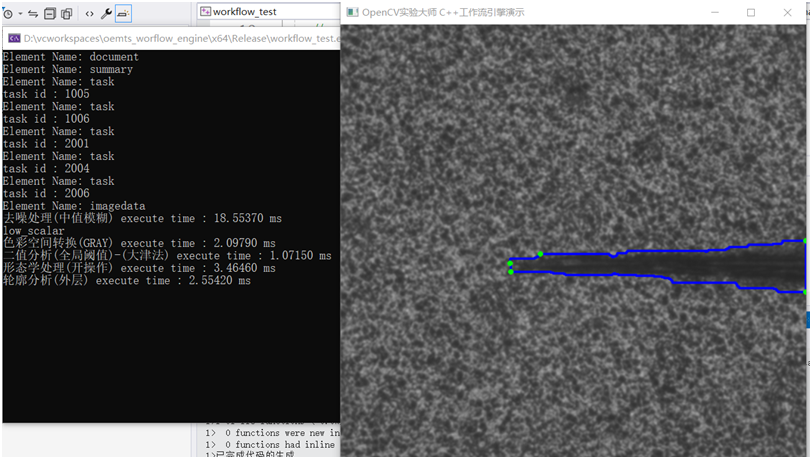
Task: Click the green contour point on the upper outline
Action: click(540, 254)
